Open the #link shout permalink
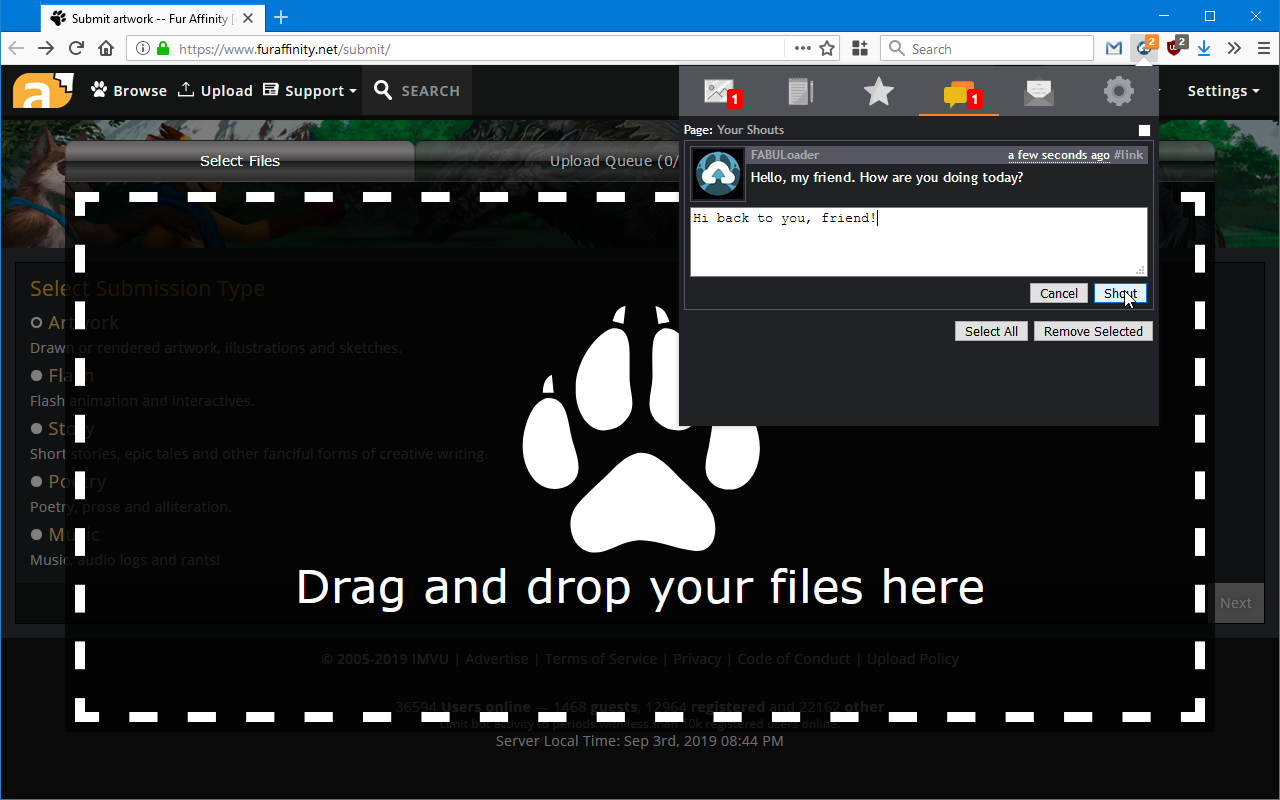 (x=1128, y=155)
